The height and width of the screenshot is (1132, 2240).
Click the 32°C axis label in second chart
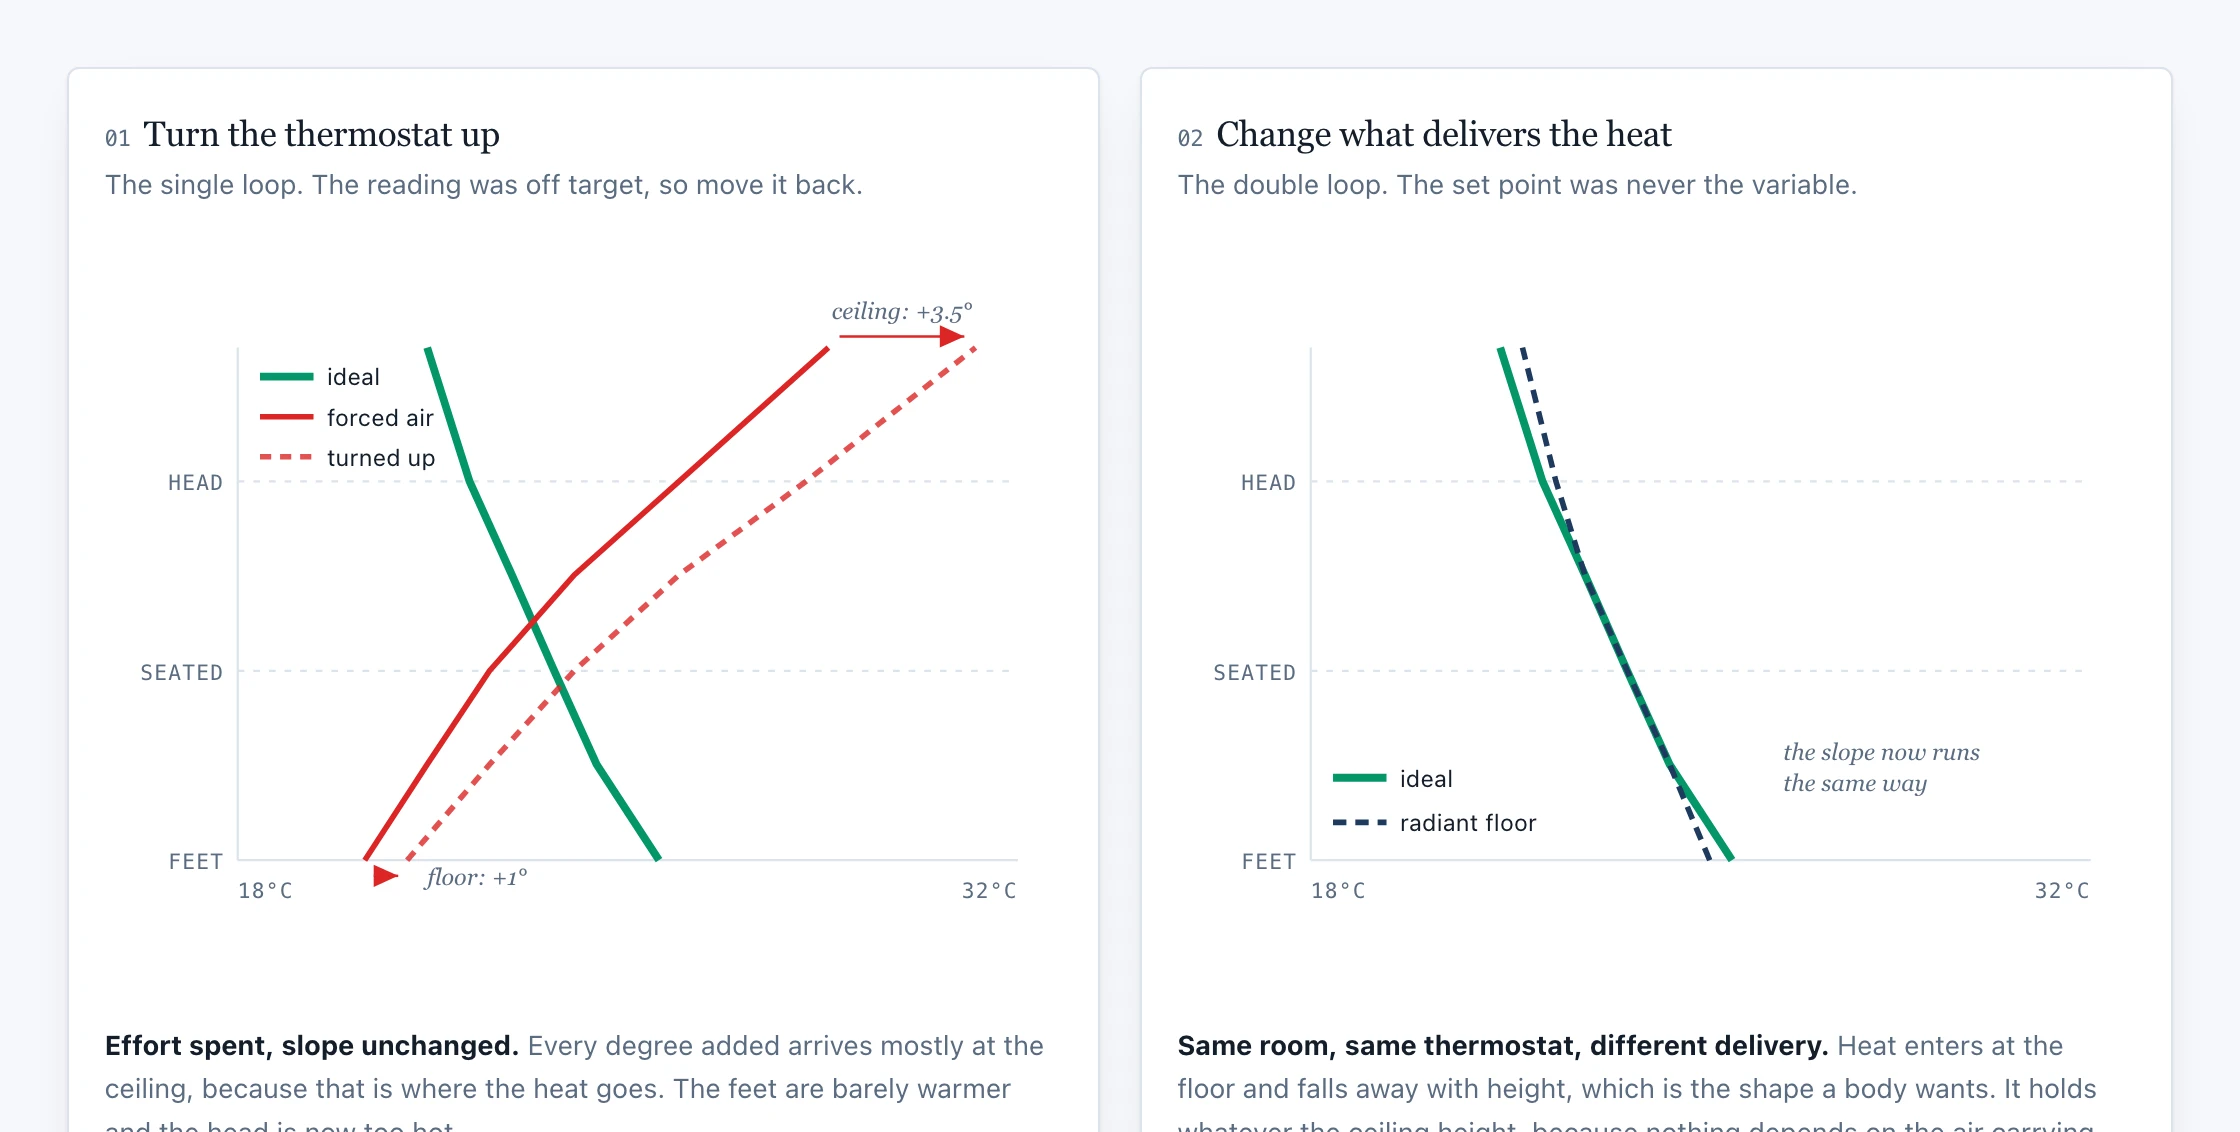[2062, 891]
